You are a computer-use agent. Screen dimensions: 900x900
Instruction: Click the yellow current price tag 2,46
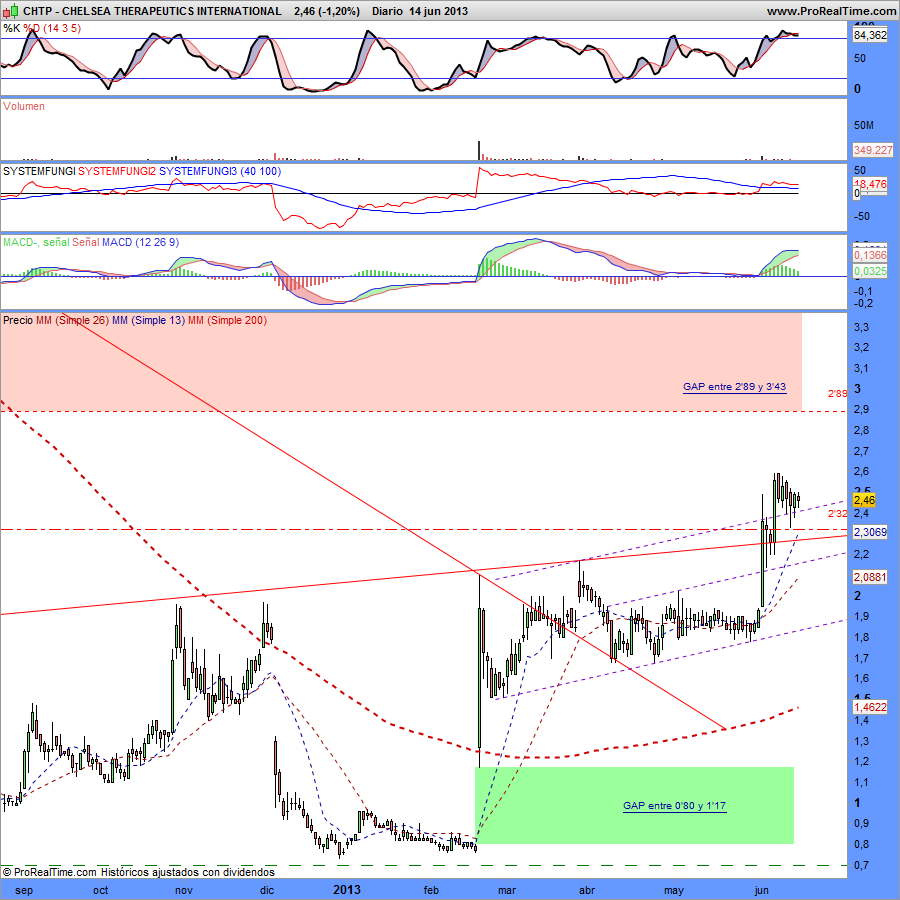click(x=864, y=500)
